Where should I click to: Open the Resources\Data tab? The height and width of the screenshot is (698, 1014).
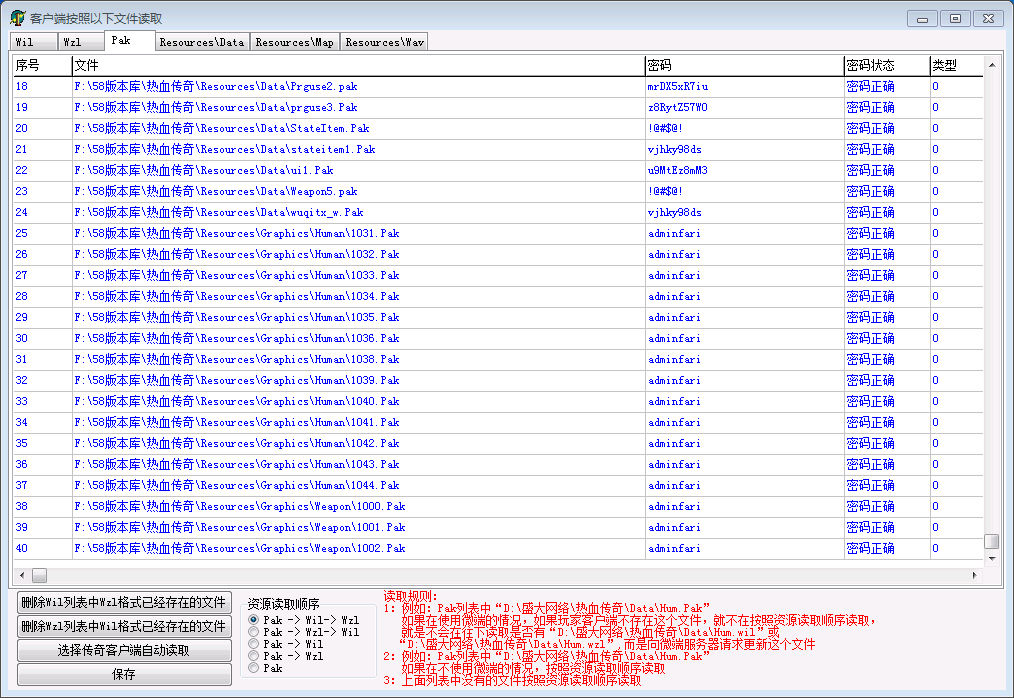click(x=202, y=42)
